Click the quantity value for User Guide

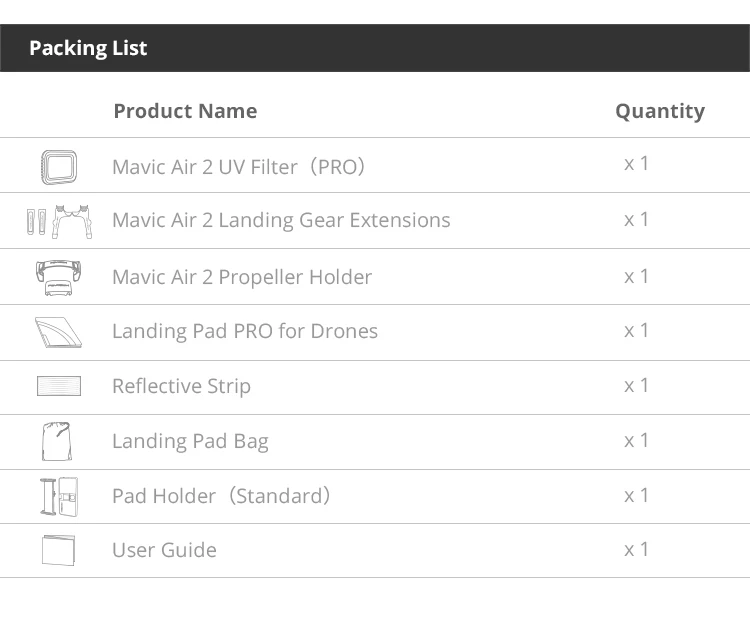637,549
